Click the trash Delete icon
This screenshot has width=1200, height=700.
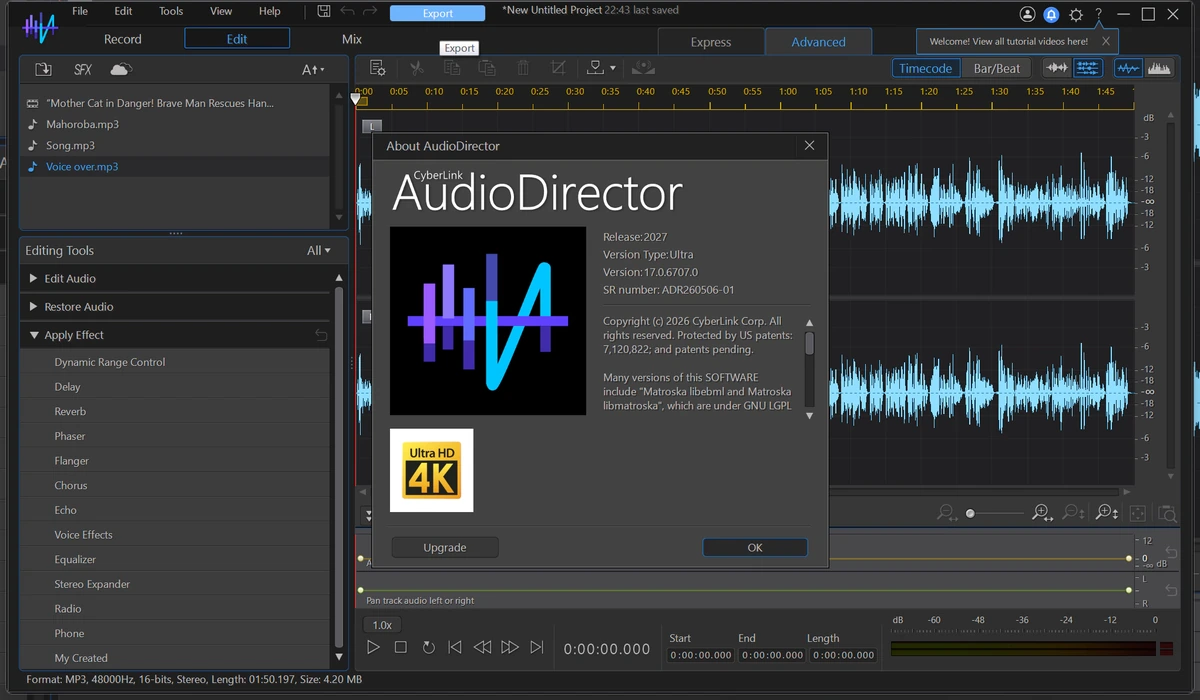pos(523,68)
